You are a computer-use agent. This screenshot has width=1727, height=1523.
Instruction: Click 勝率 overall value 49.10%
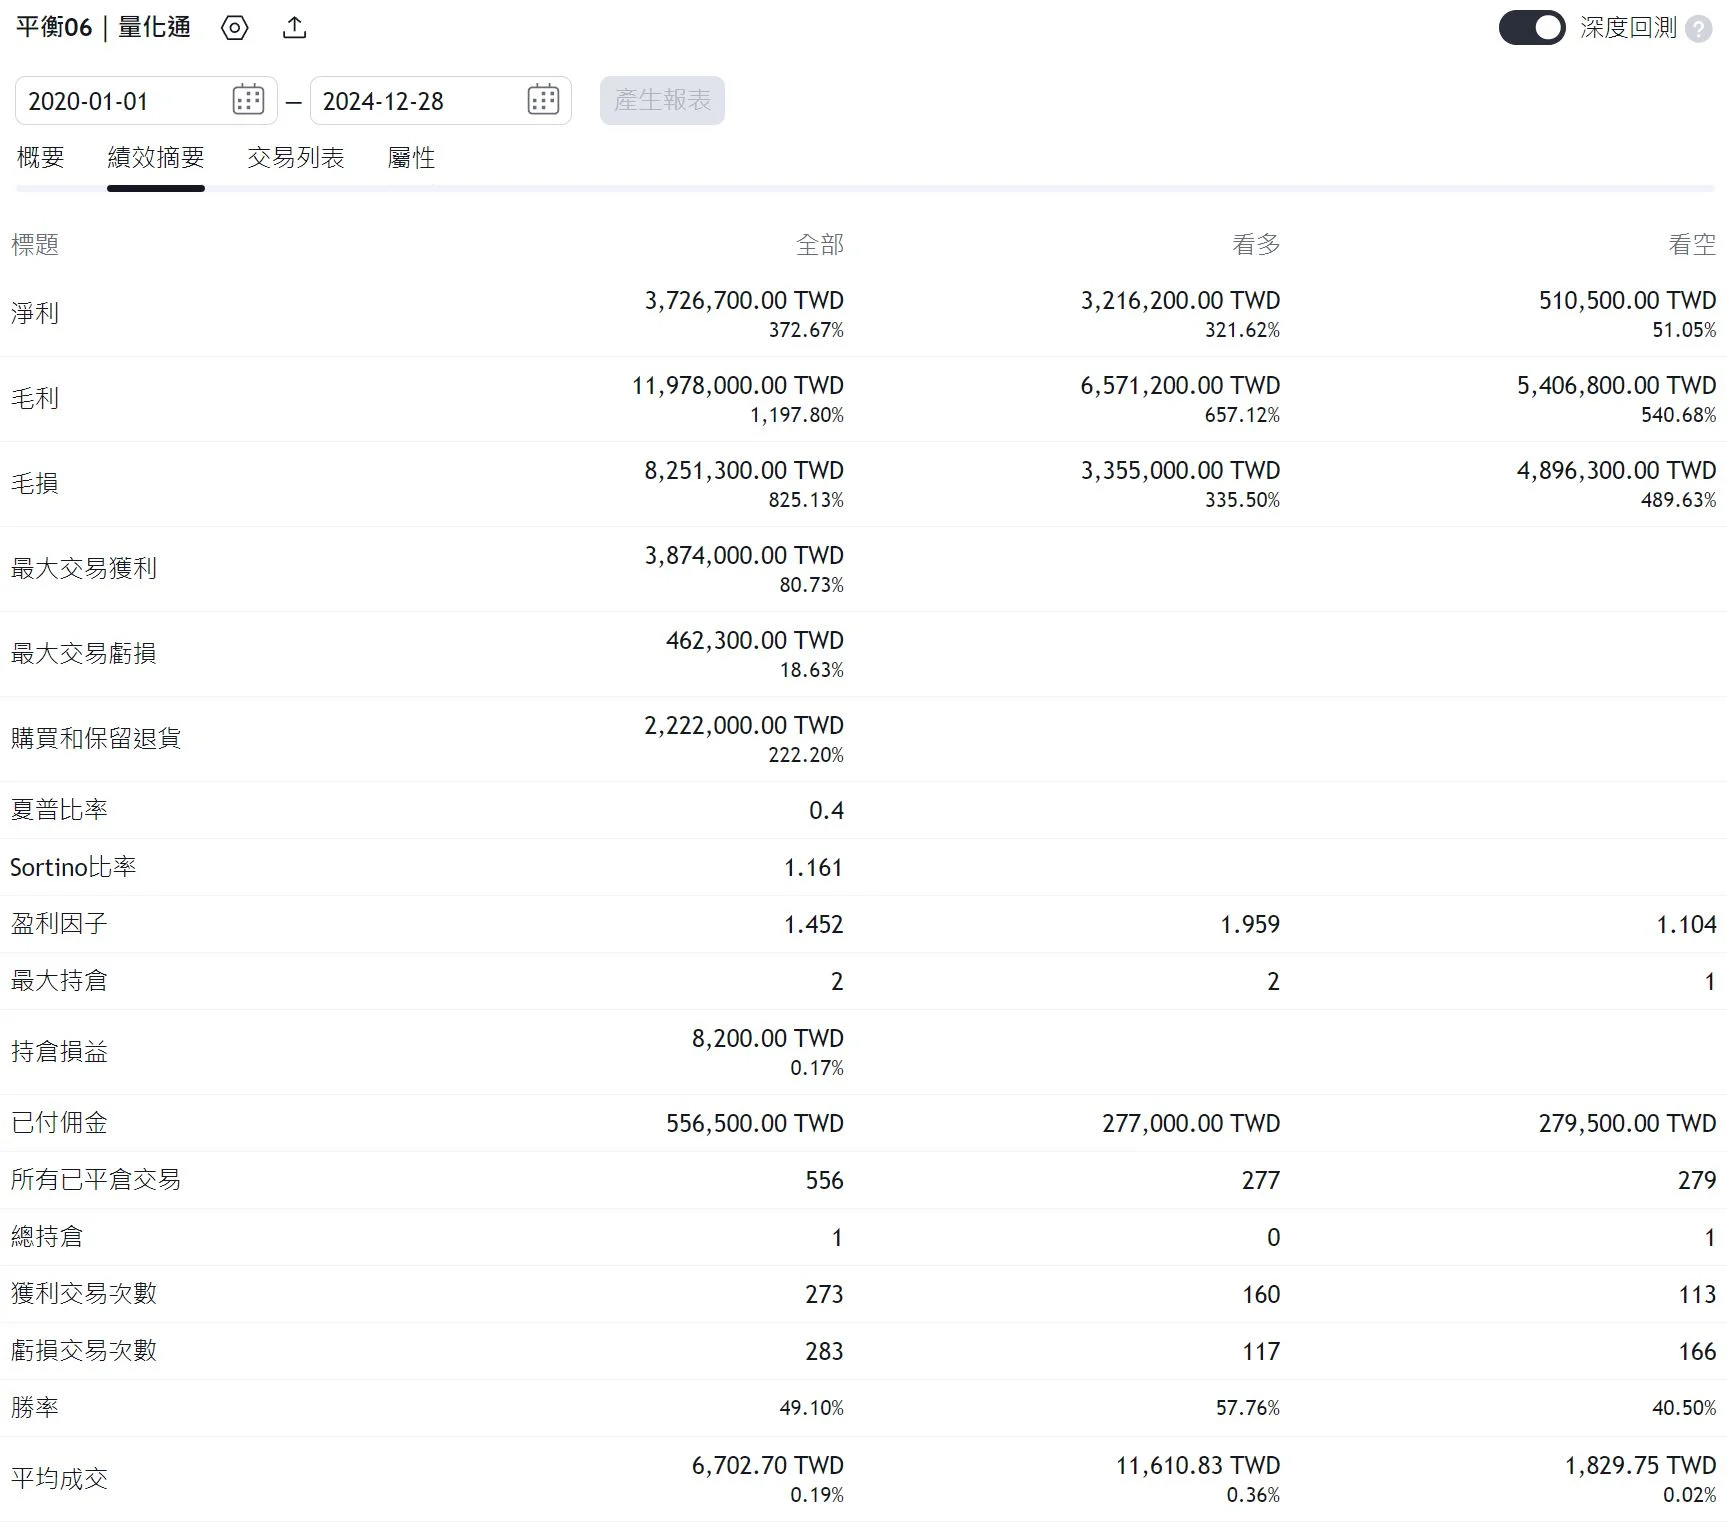coord(812,1408)
